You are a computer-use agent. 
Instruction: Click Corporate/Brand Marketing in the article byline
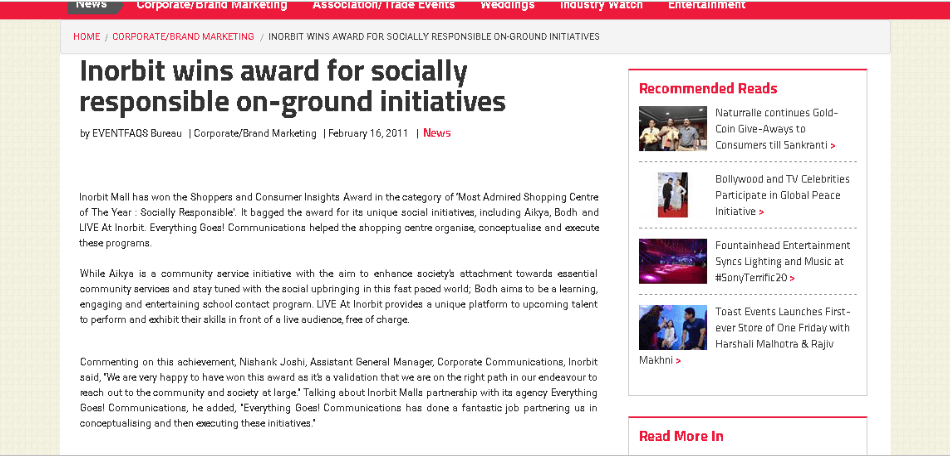tap(255, 133)
